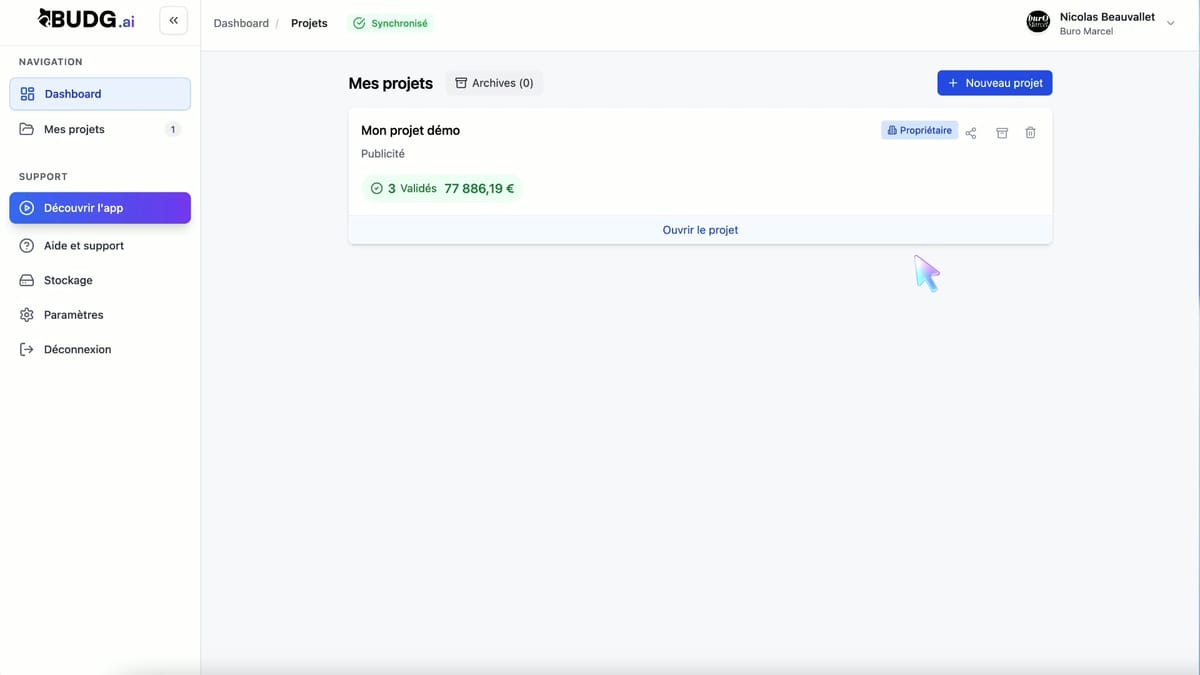Click the Propriétaire badge
Screen dimensions: 1200x675
pyautogui.click(x=919, y=131)
